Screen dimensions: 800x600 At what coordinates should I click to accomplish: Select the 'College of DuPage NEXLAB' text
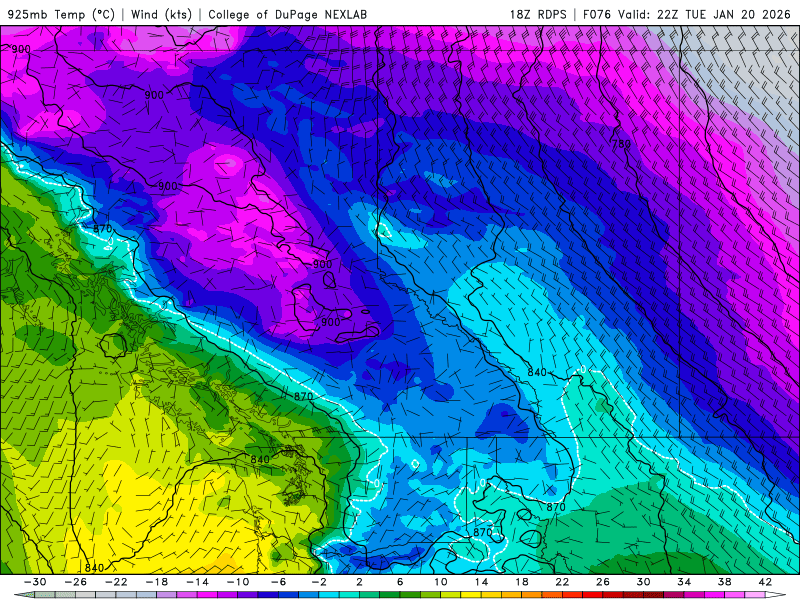(287, 14)
